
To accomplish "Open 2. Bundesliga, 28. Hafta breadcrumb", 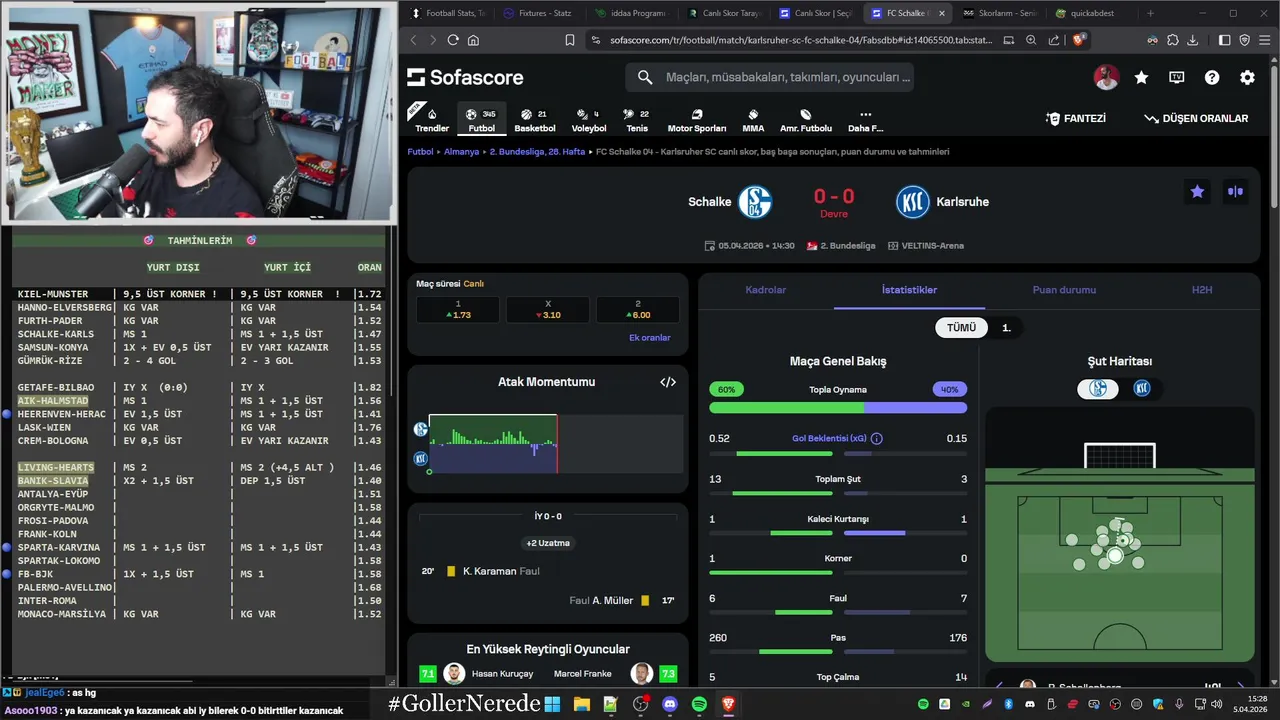I will click(x=537, y=152).
